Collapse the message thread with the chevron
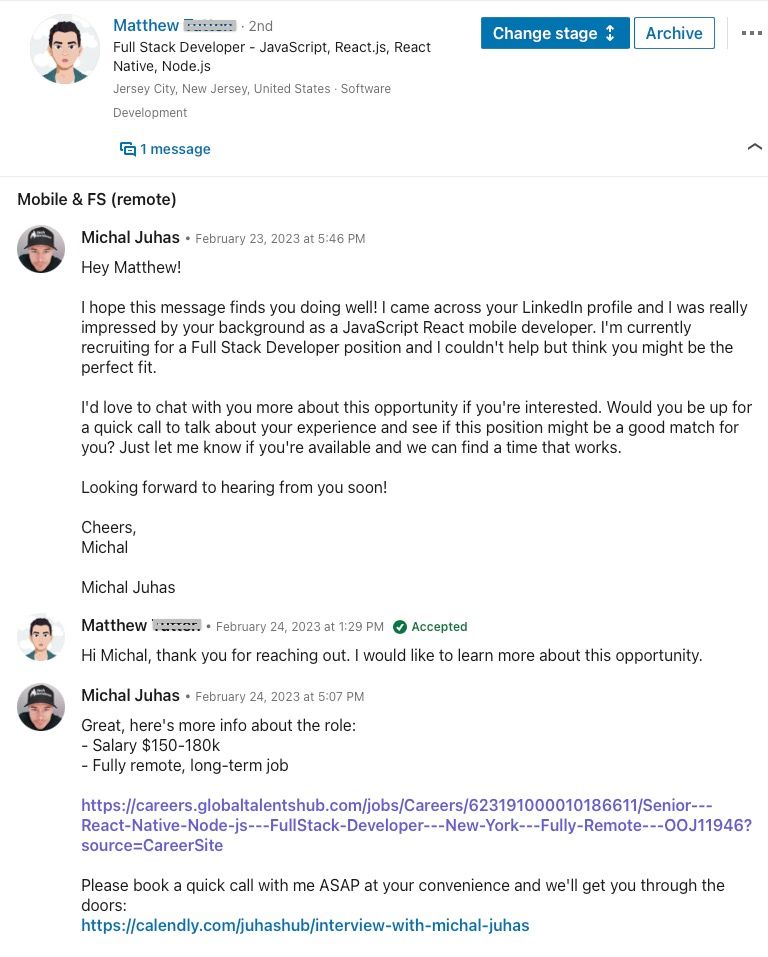The width and height of the screenshot is (768, 957). point(755,146)
